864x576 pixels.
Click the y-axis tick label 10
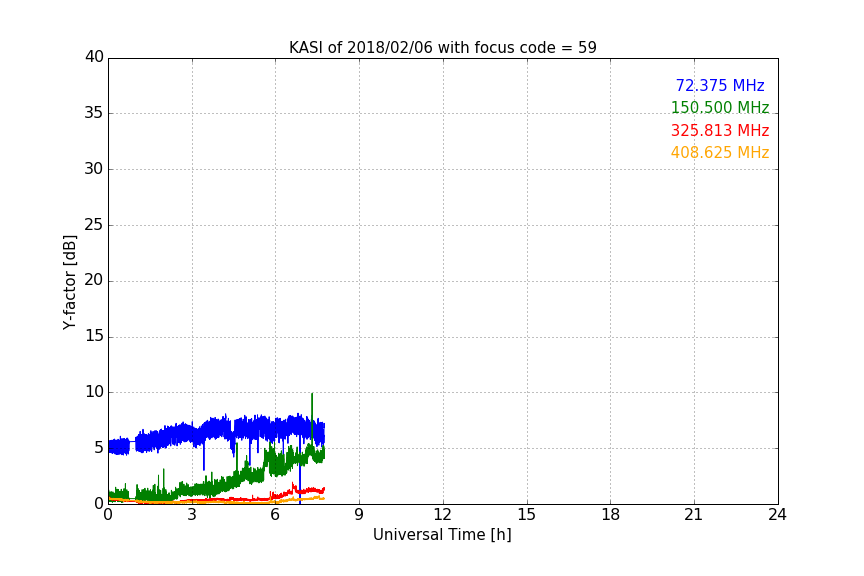[x=94, y=392]
